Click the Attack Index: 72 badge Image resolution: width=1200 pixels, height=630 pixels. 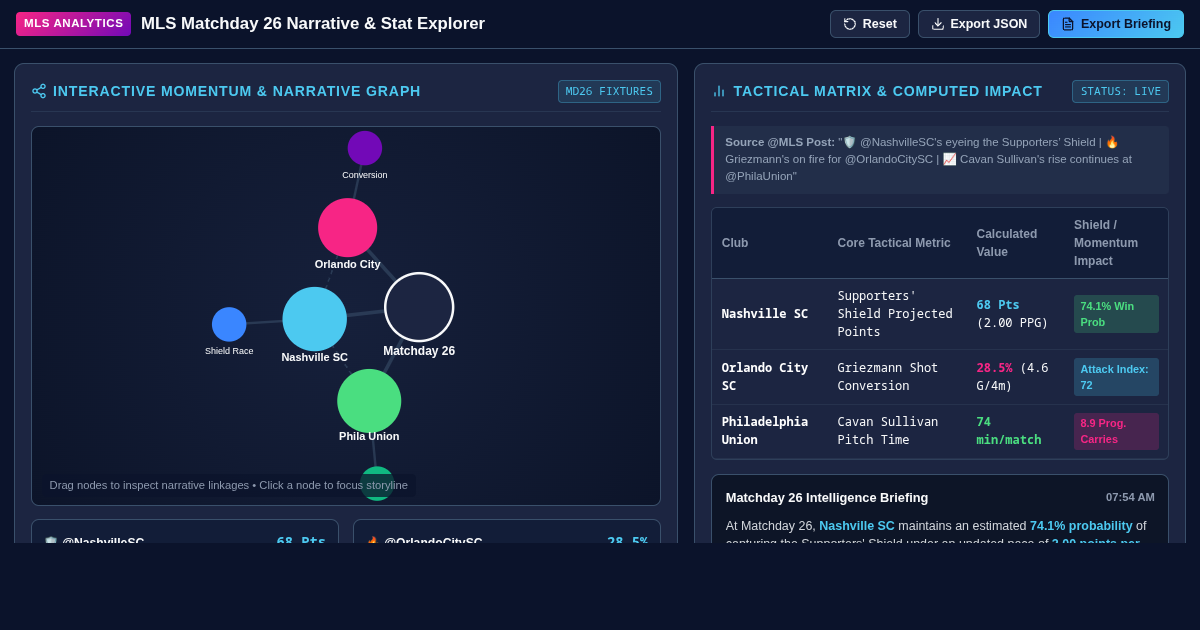click(x=1116, y=377)
